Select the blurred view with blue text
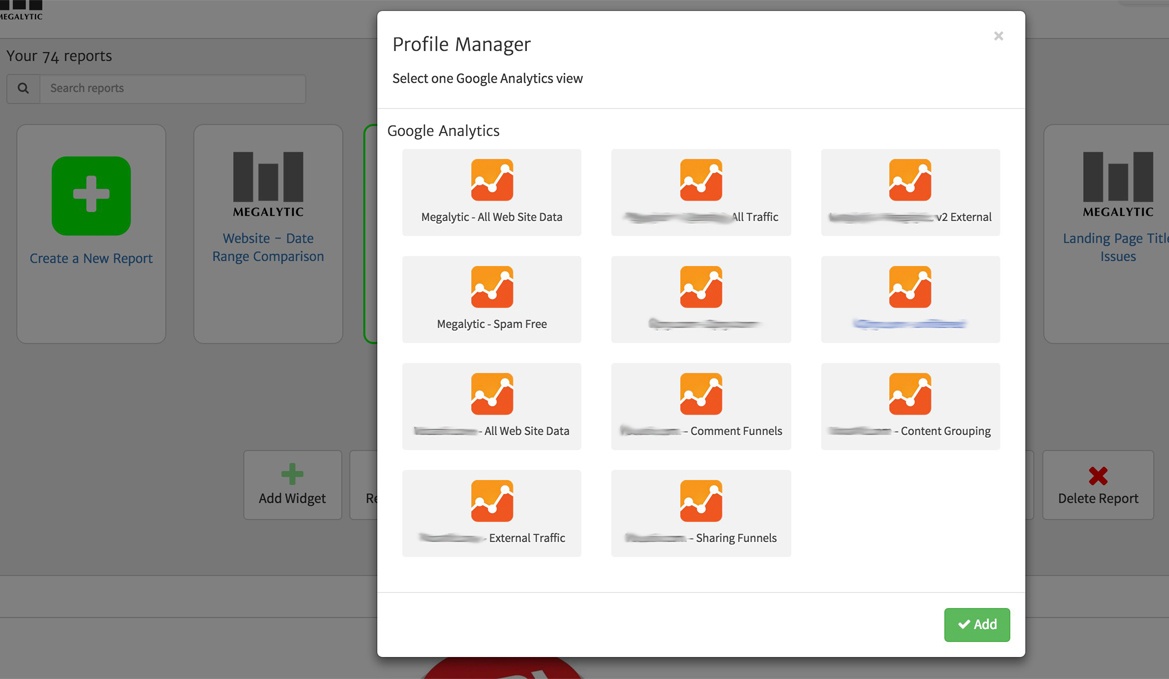 click(909, 299)
